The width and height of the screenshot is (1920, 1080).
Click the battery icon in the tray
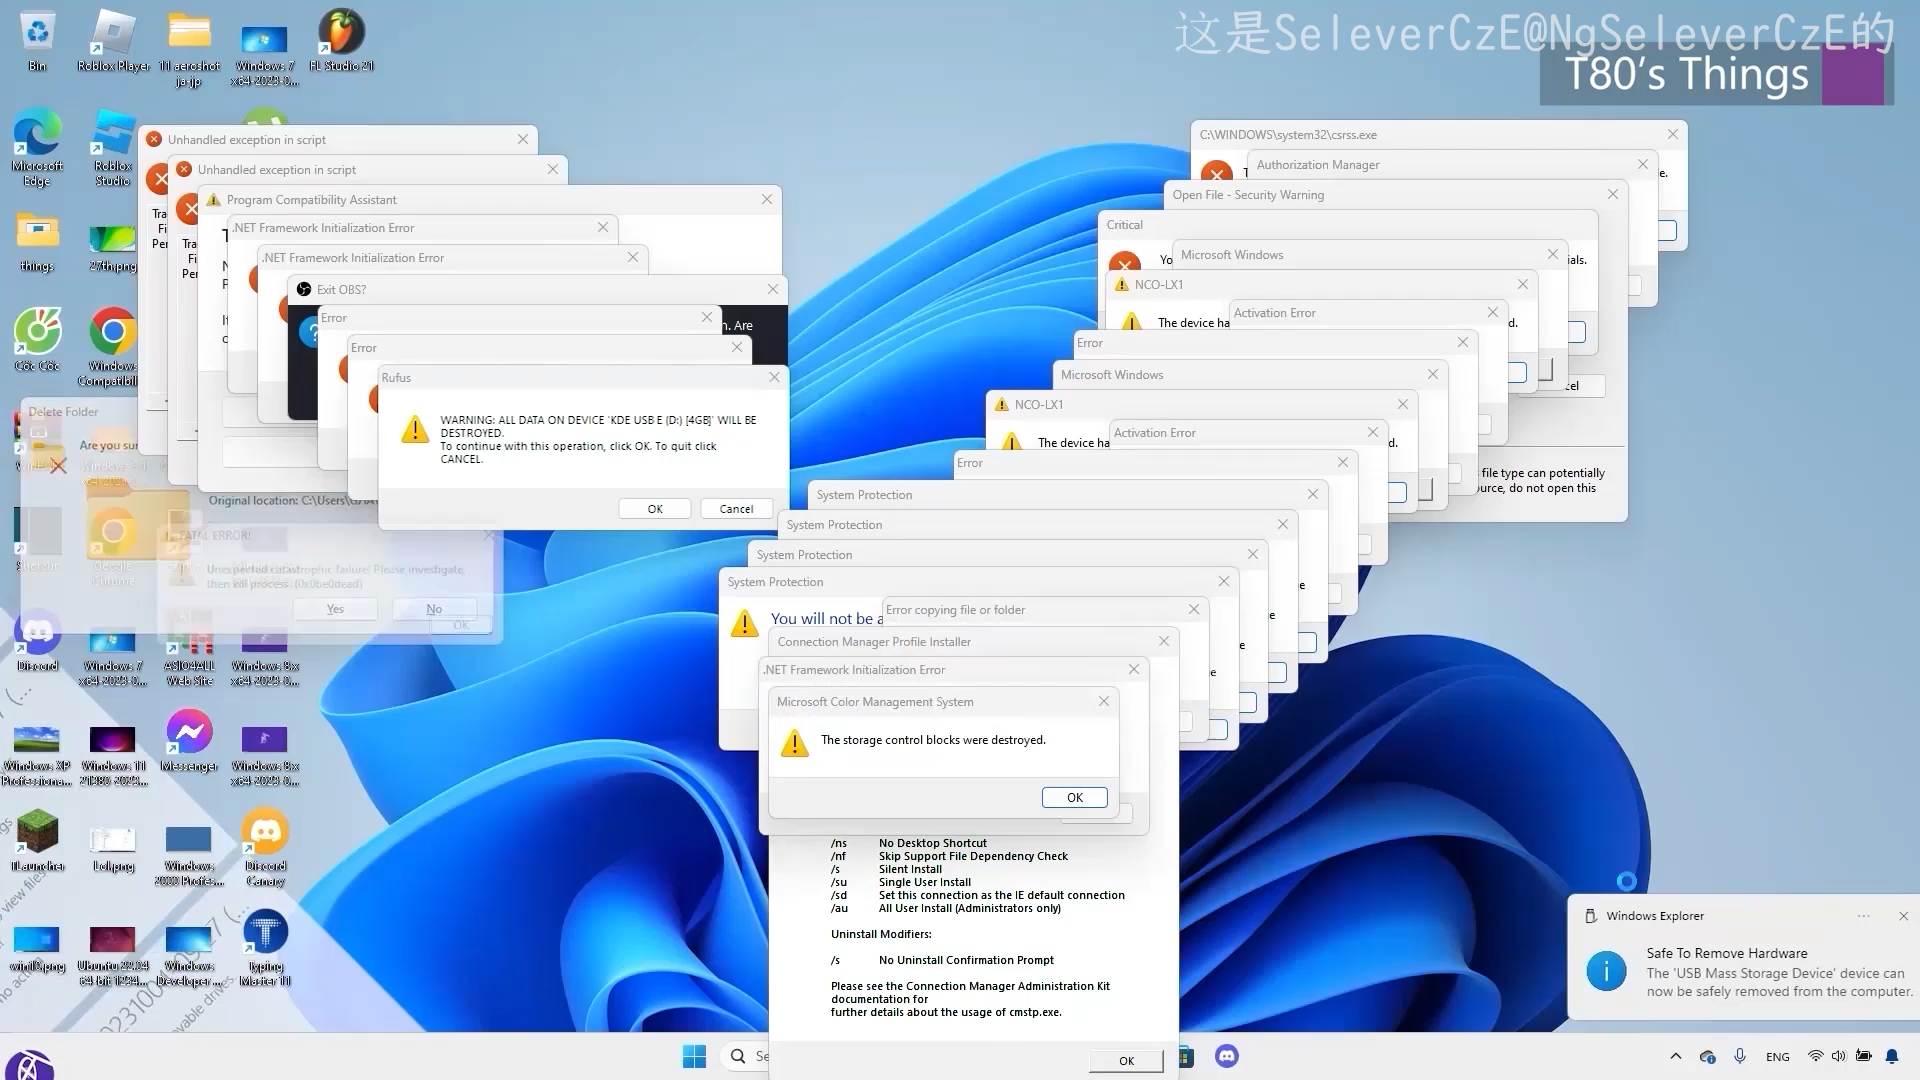(x=1864, y=1056)
